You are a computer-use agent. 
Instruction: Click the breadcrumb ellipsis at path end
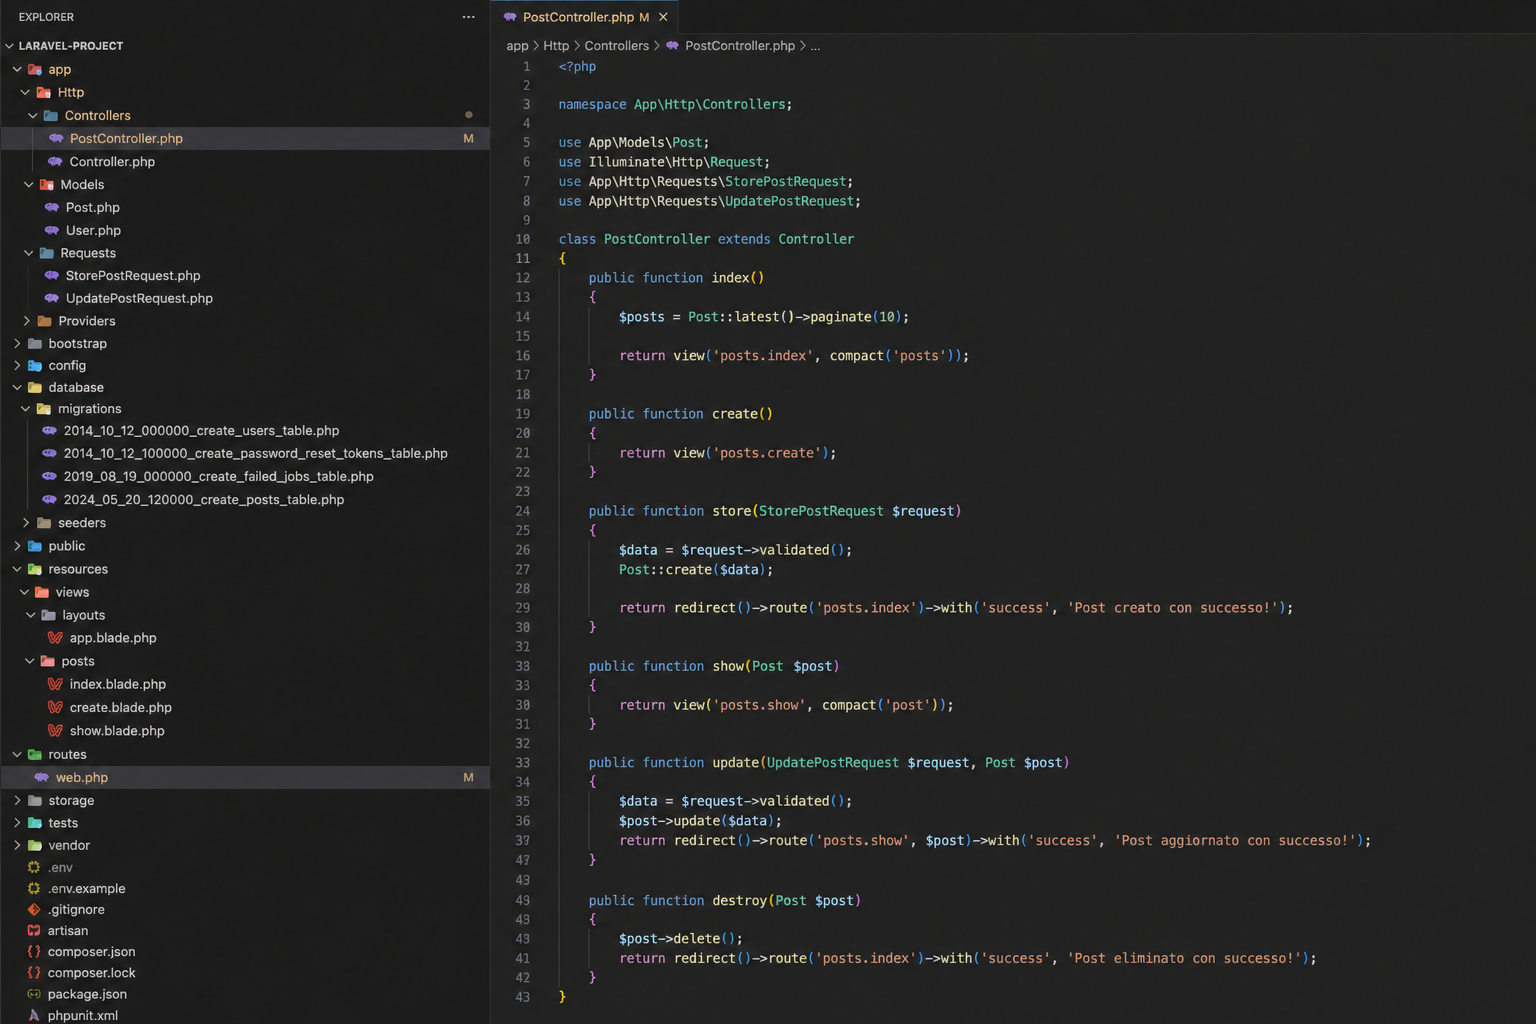(x=815, y=46)
